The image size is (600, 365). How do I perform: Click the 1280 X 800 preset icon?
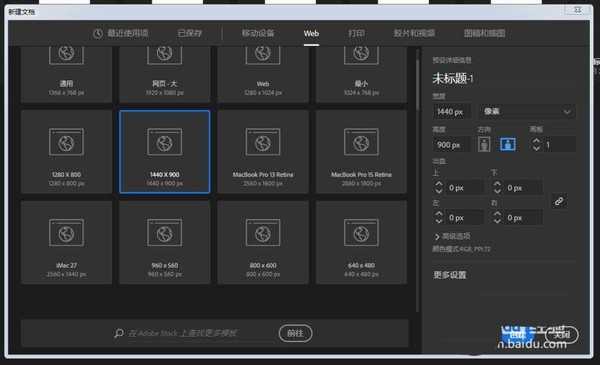(x=66, y=142)
